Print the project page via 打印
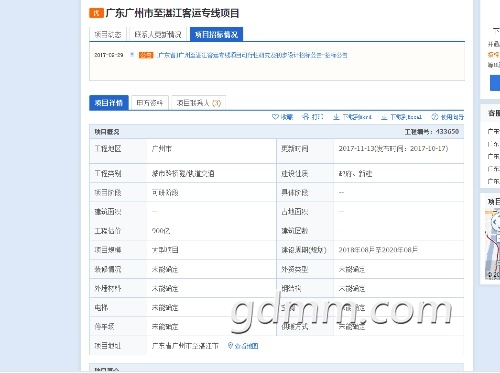The image size is (500, 373). 313,117
